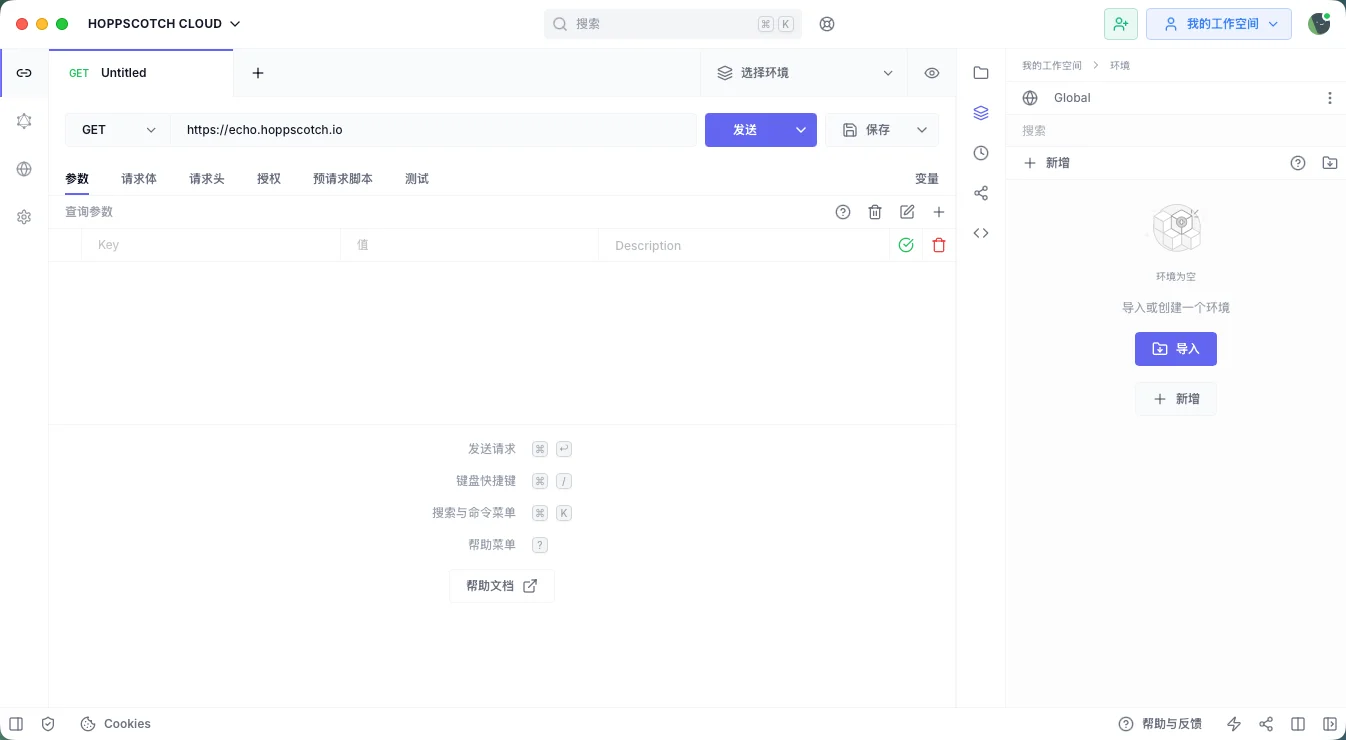The height and width of the screenshot is (740, 1346).
Task: Open the Realtime globe icon in sidebar
Action: (24, 169)
